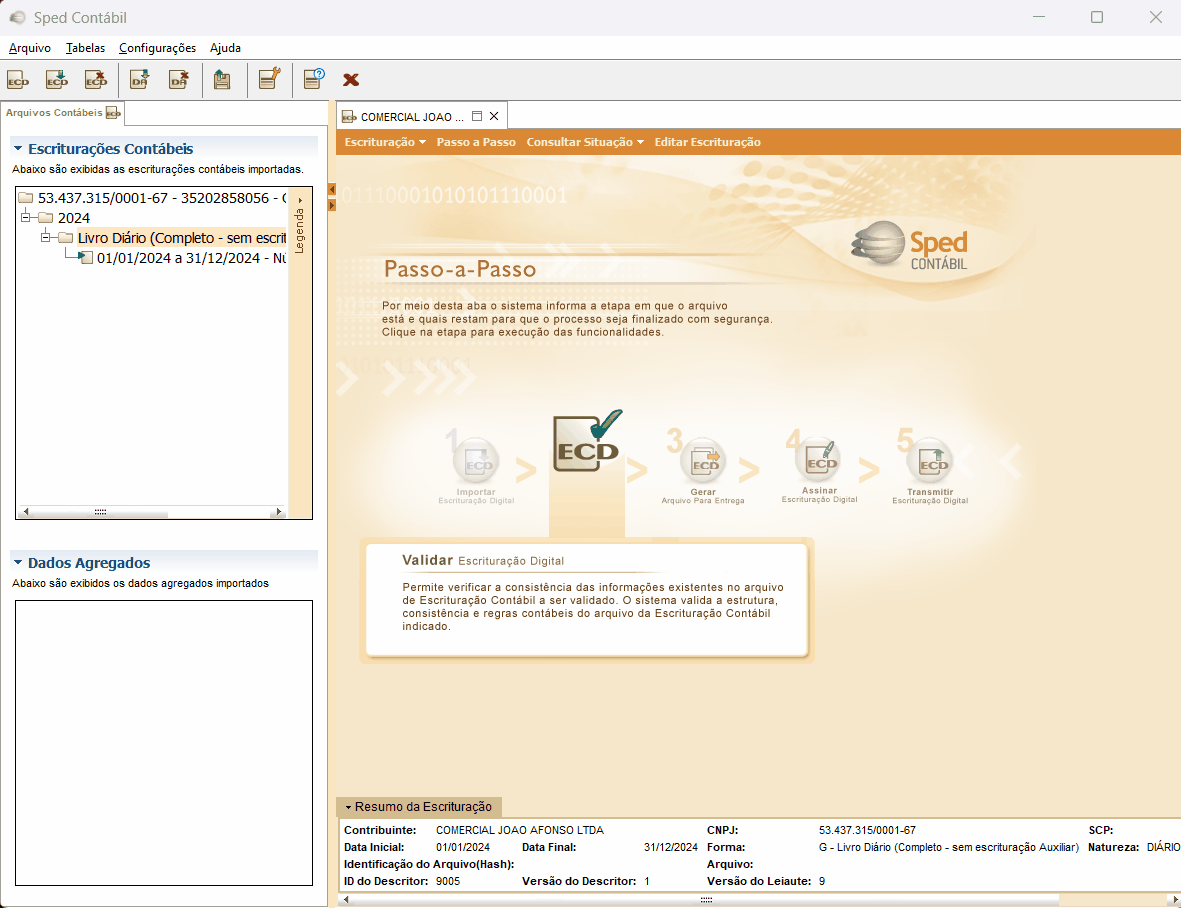This screenshot has width=1181, height=908.
Task: Click the red X exit toolbar icon
Action: [x=351, y=80]
